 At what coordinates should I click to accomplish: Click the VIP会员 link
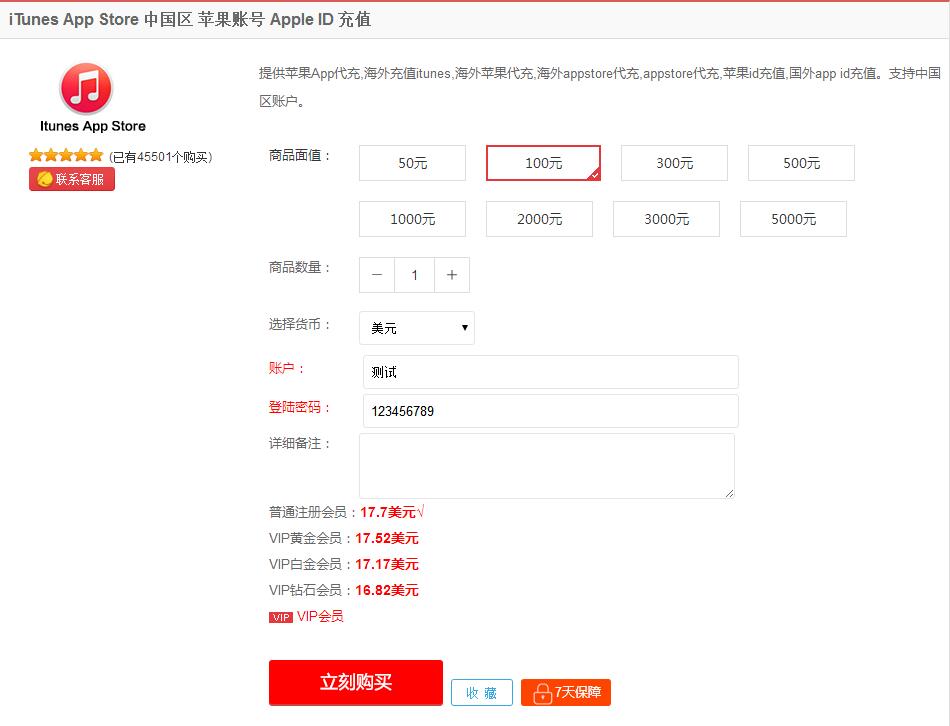click(x=320, y=616)
